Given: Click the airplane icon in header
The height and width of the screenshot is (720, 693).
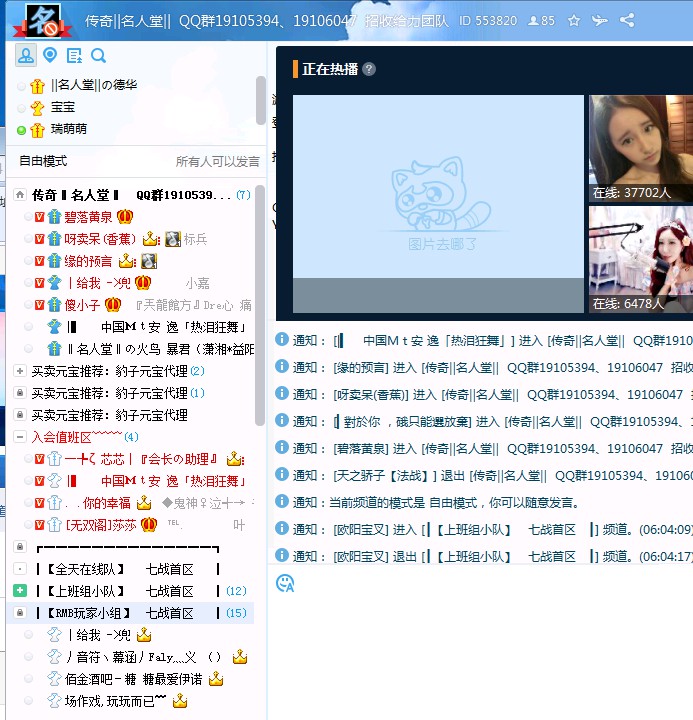Looking at the screenshot, I should (x=600, y=20).
